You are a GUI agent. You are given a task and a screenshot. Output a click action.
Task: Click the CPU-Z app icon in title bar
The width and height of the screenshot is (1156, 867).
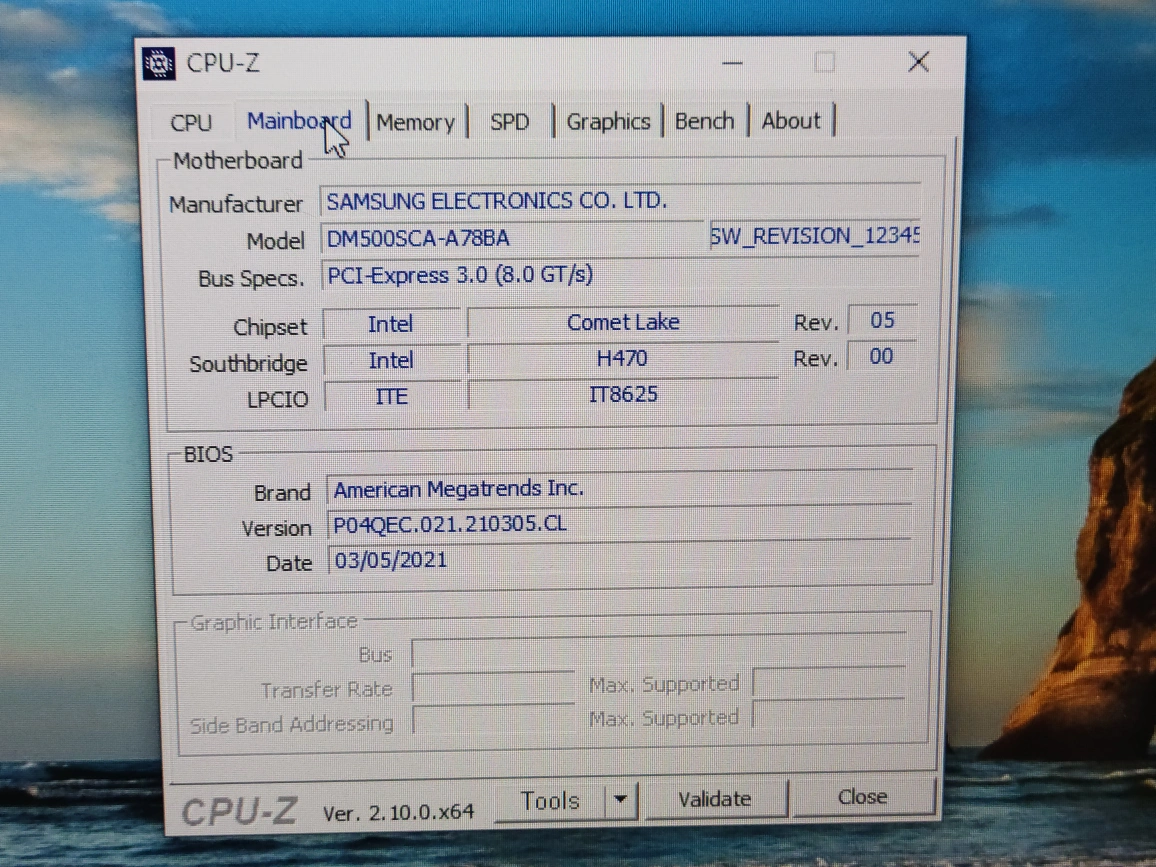[x=159, y=62]
